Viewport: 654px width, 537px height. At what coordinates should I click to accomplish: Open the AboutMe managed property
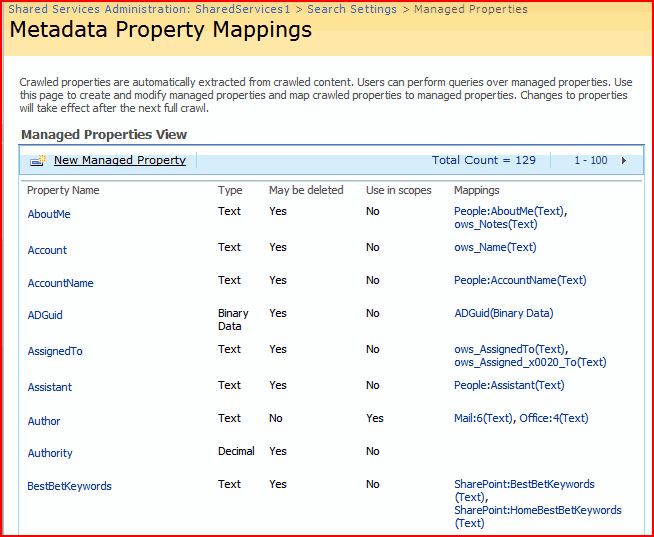pyautogui.click(x=49, y=214)
